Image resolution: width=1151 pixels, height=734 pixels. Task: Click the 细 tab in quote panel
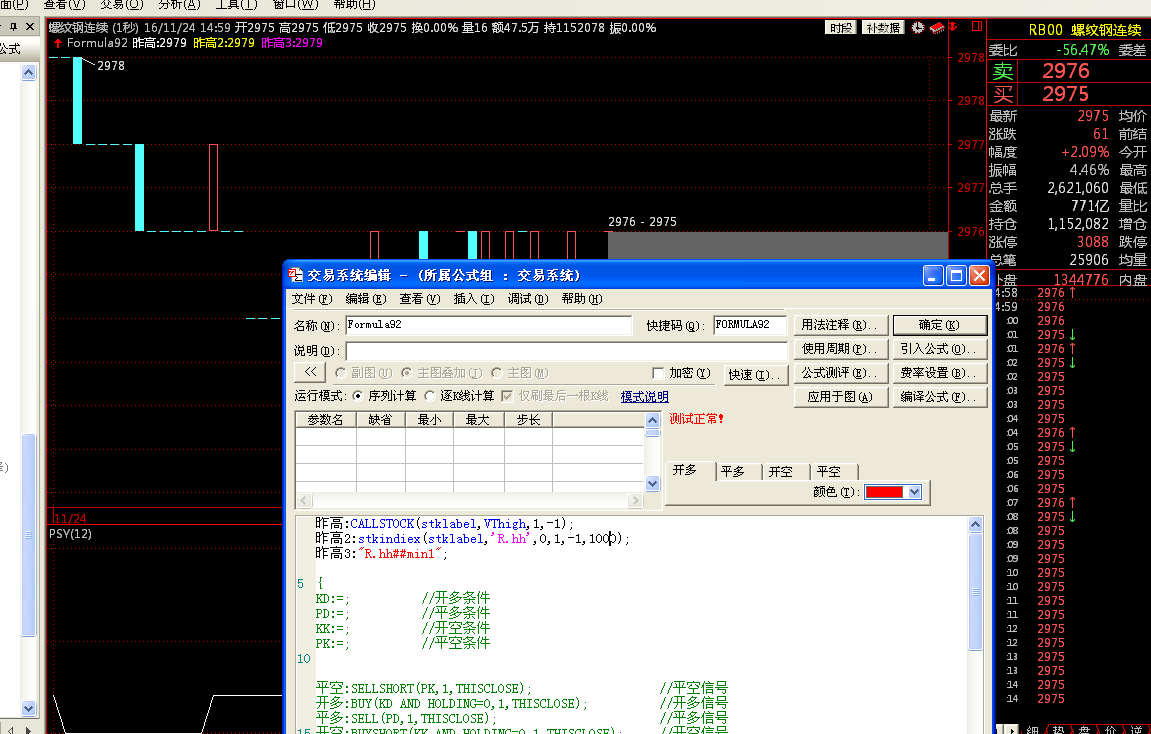1033,730
